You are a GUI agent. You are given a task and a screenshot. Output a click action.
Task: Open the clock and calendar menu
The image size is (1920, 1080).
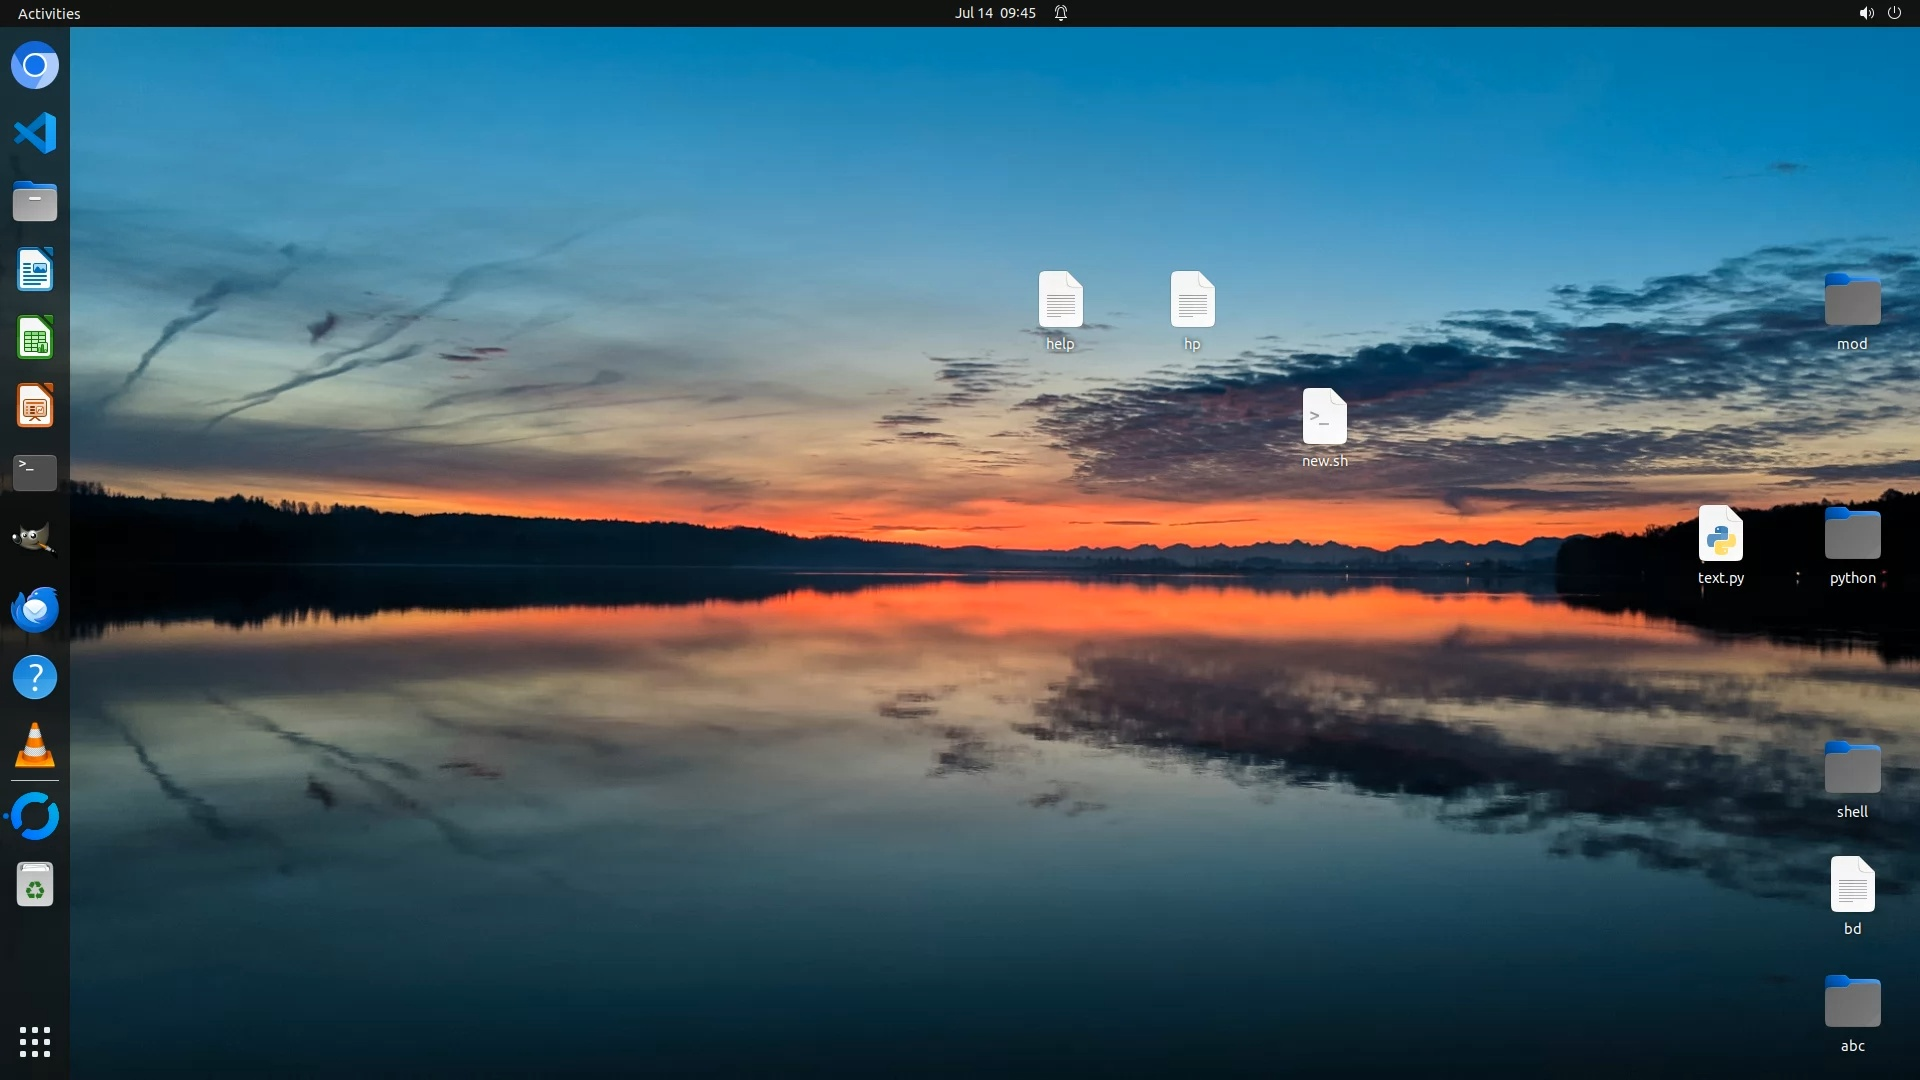pos(994,13)
